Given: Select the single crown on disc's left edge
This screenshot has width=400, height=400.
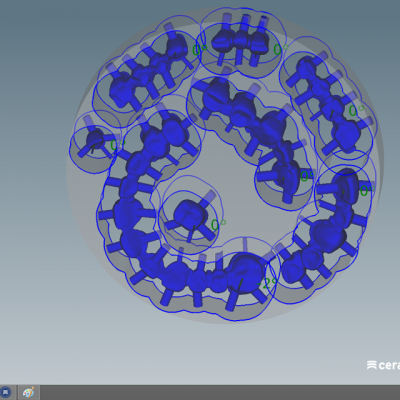Looking at the screenshot, I should coord(96,138).
